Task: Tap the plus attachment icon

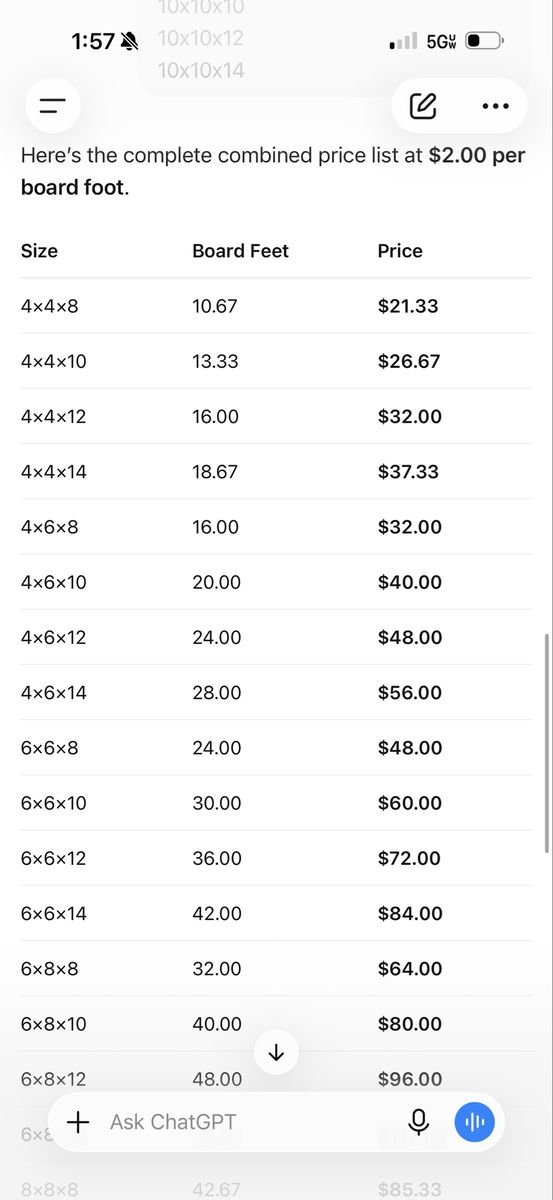Action: click(x=78, y=1122)
